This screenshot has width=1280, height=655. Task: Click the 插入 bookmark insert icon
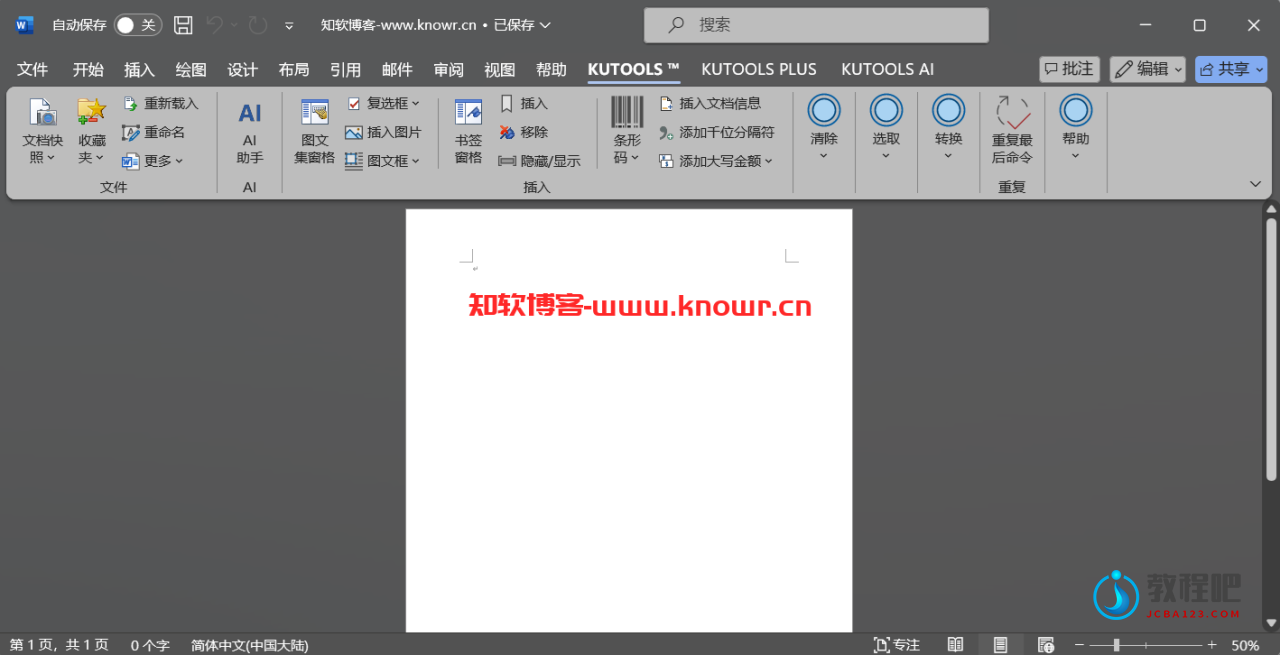tap(506, 103)
